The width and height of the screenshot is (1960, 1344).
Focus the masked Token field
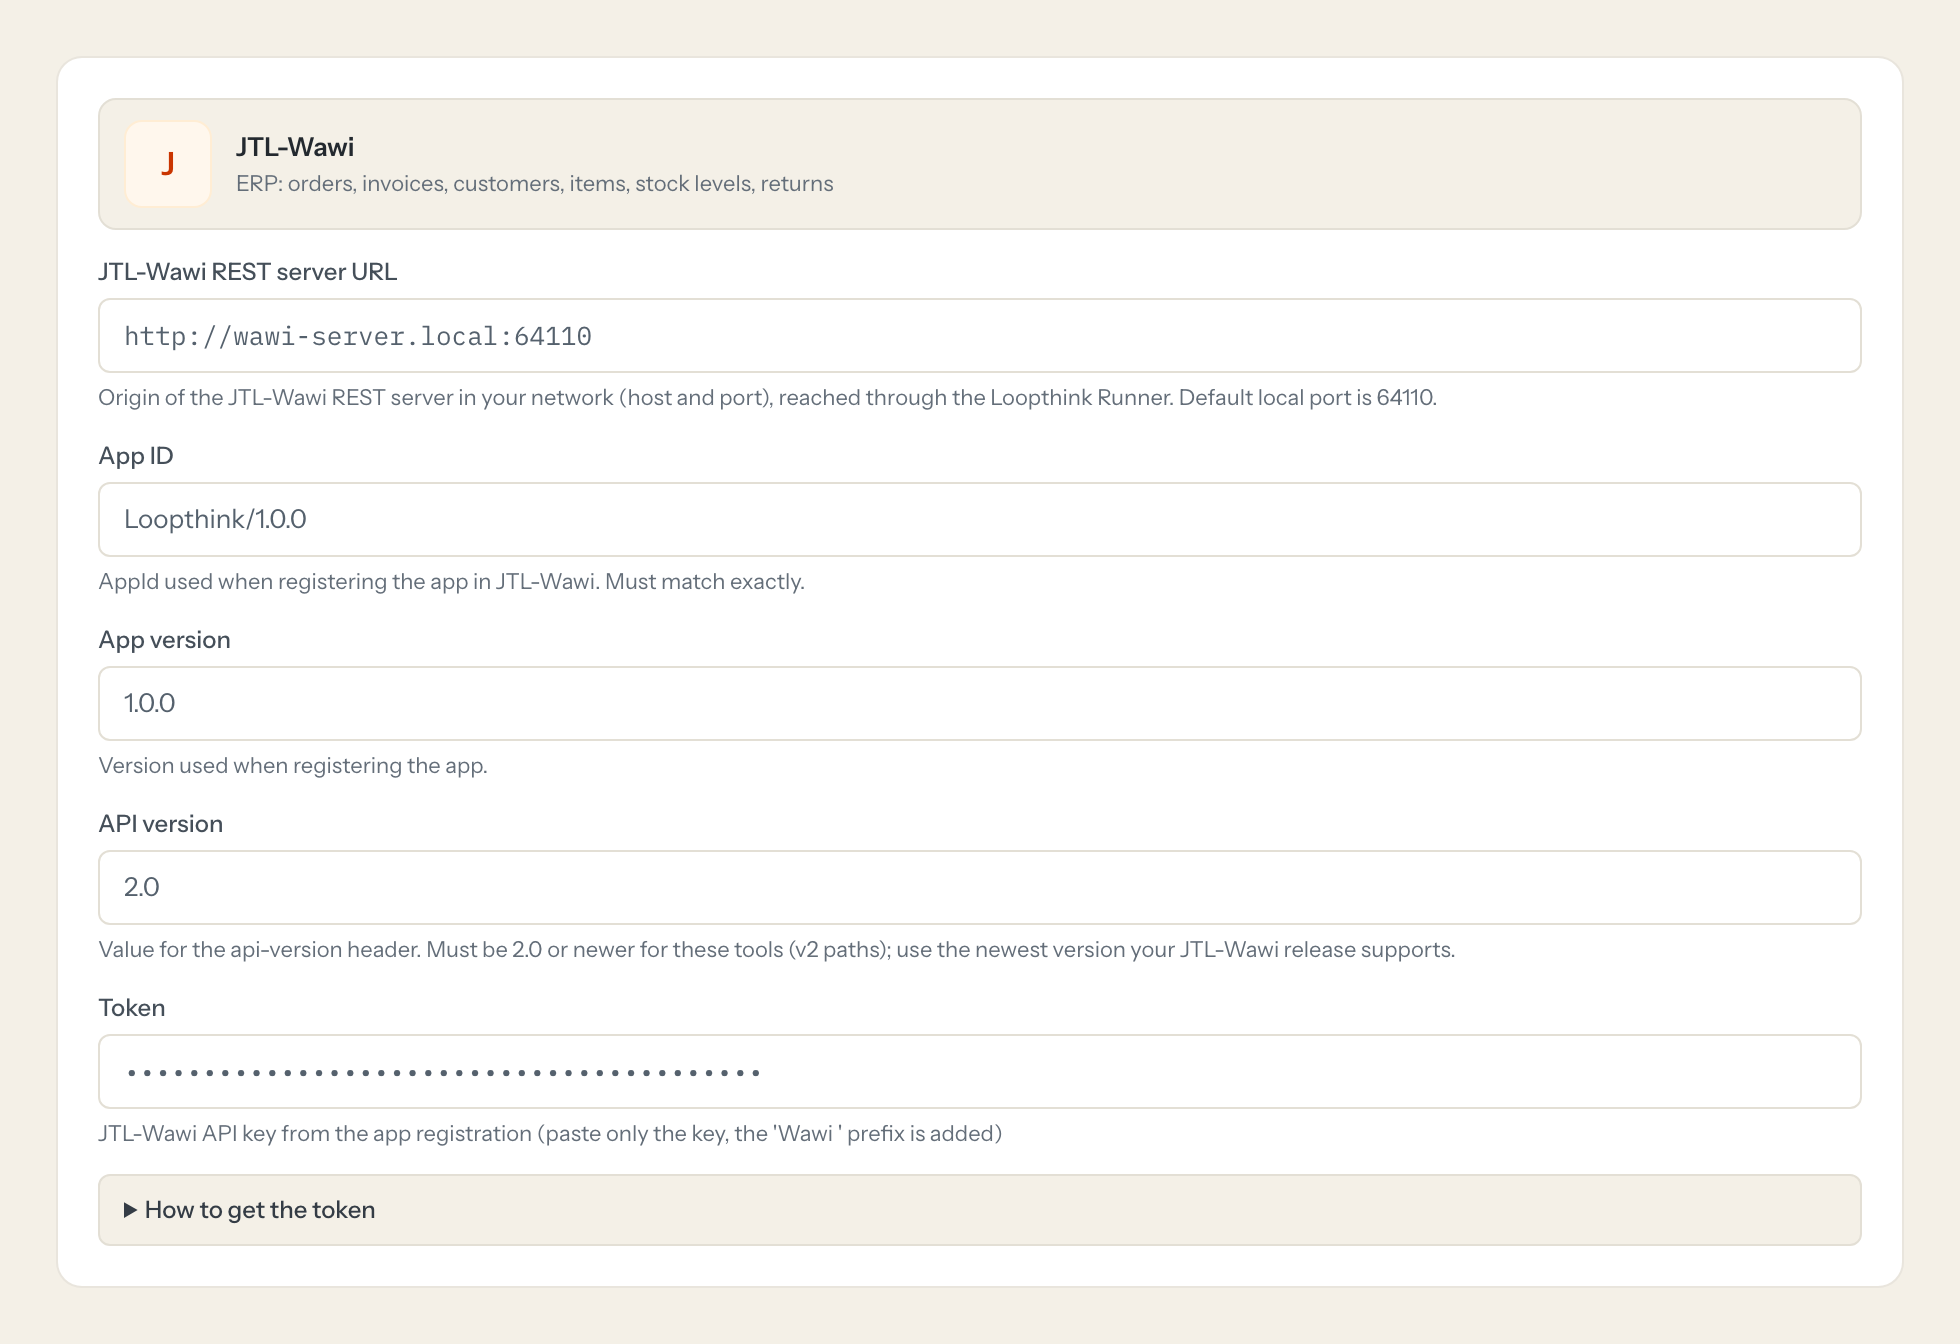pos(979,1072)
